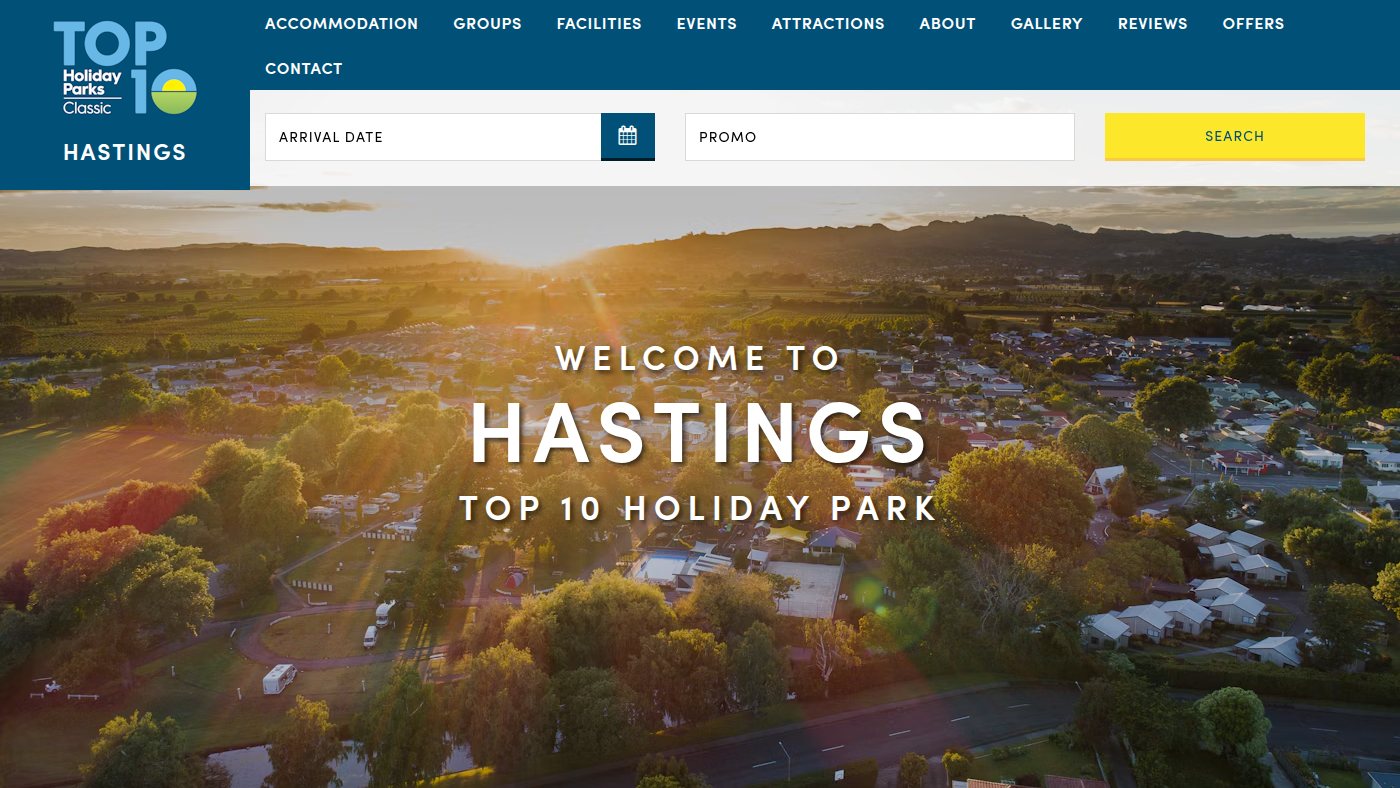
Task: Open the arrival date calendar icon
Action: coord(627,136)
